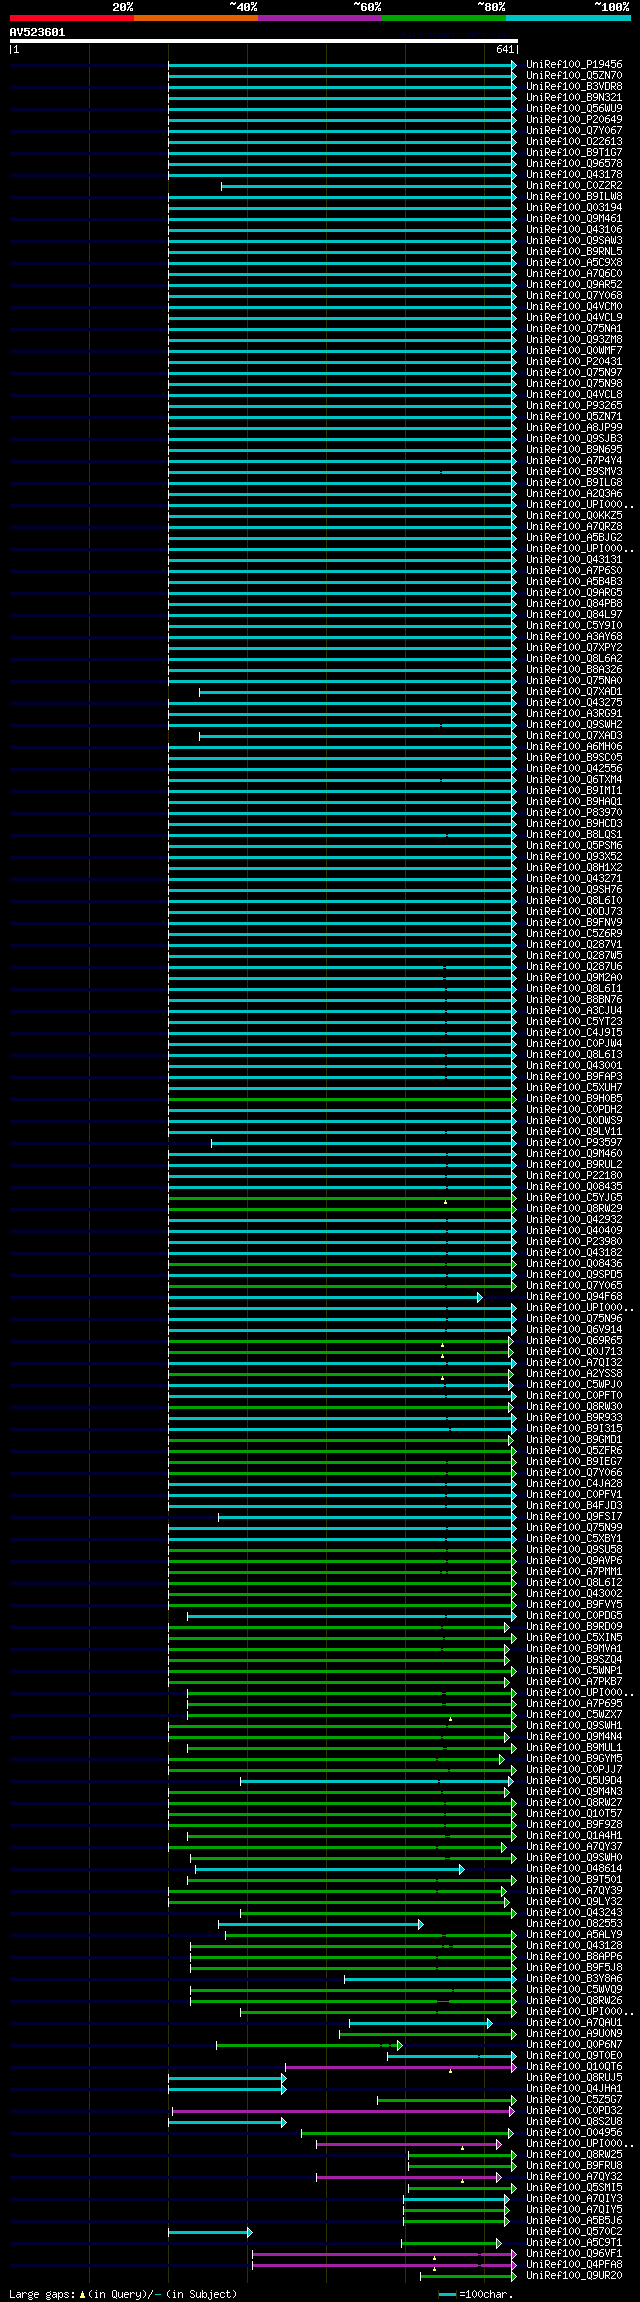Click the UniRef100_Q03194 hit label
The image size is (640, 2302).
574,207
